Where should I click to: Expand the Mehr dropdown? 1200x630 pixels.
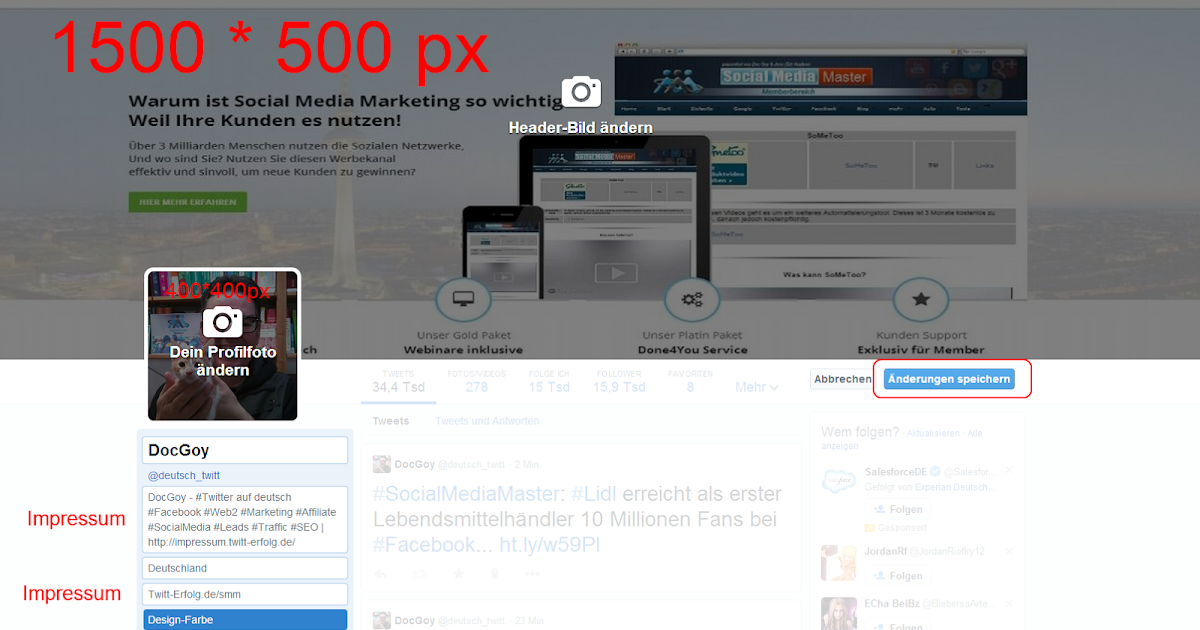point(757,387)
